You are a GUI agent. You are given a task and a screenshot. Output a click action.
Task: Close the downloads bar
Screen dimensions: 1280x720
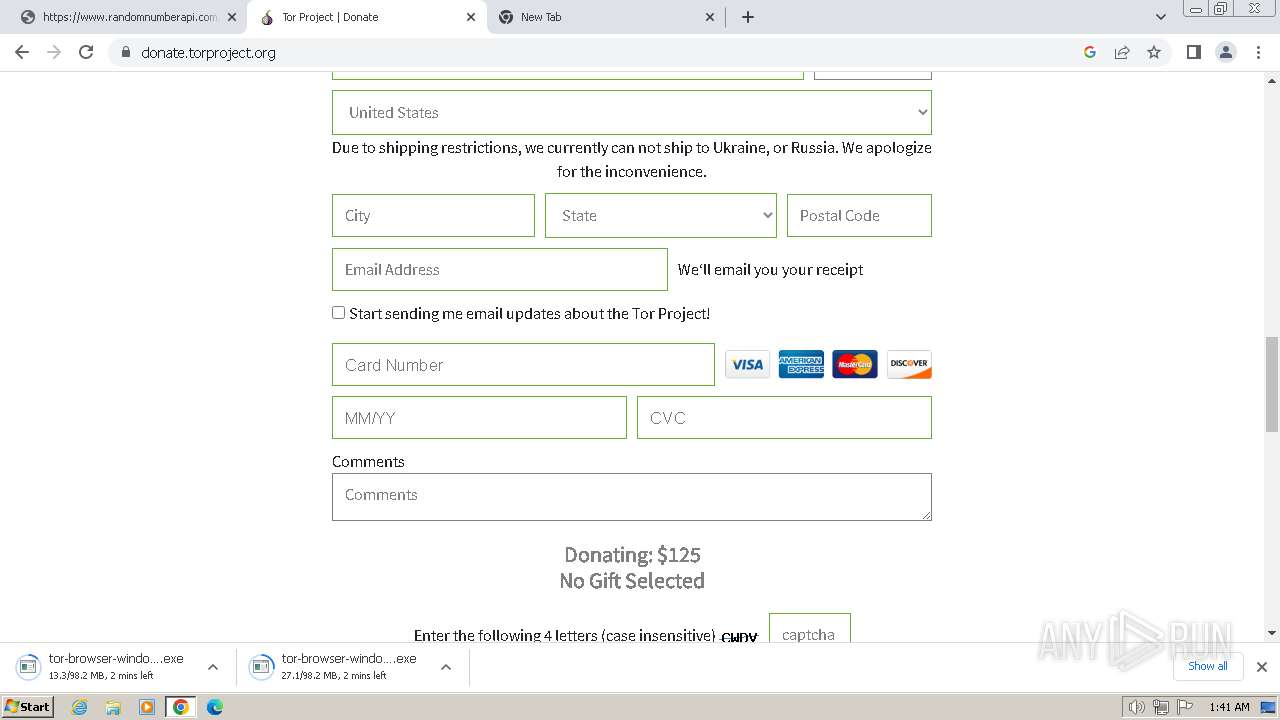pyautogui.click(x=1261, y=667)
